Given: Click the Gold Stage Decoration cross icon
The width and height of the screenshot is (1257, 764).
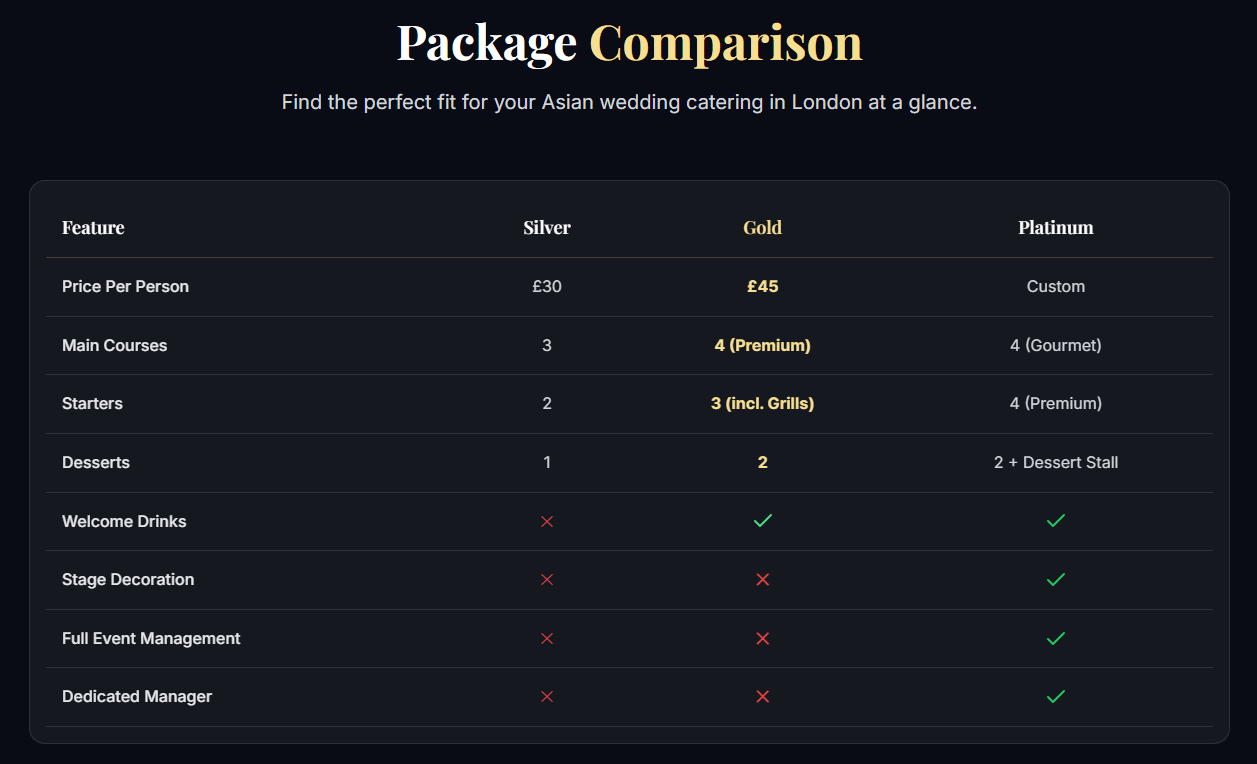Looking at the screenshot, I should tap(762, 580).
